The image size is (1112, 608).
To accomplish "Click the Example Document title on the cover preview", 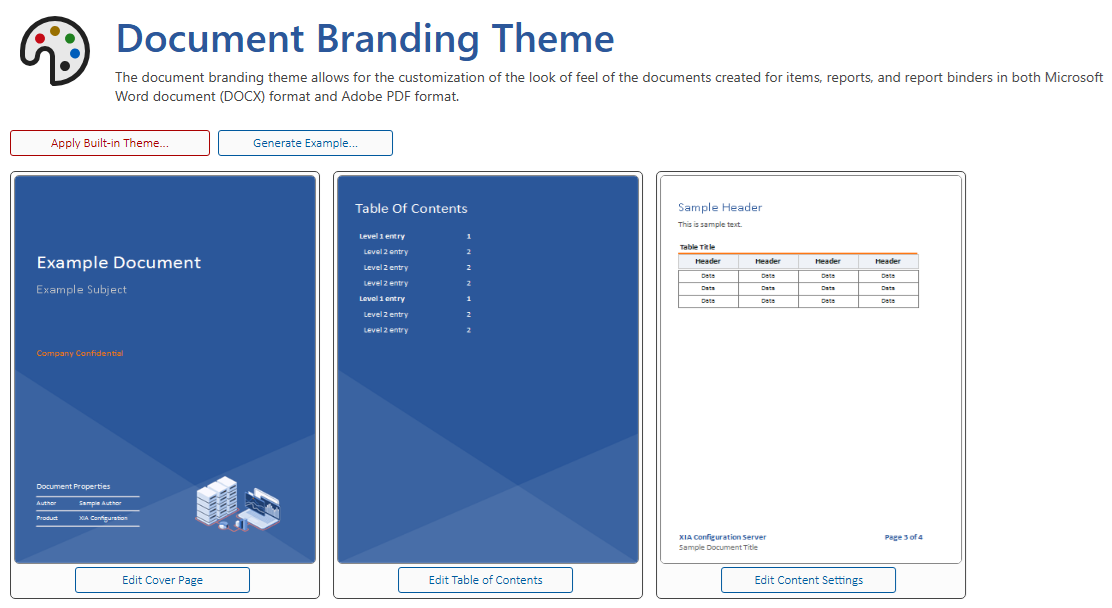I will pos(119,263).
